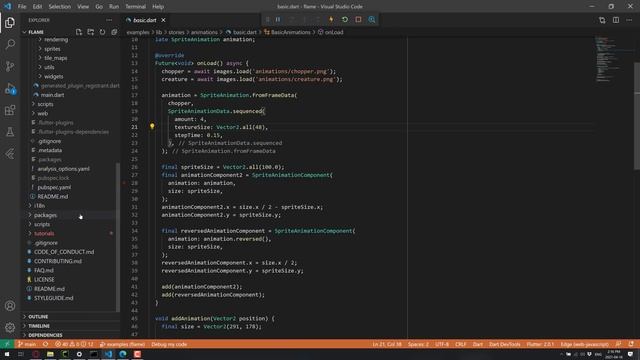
Task: Expand the sprites folder
Action: point(52,49)
